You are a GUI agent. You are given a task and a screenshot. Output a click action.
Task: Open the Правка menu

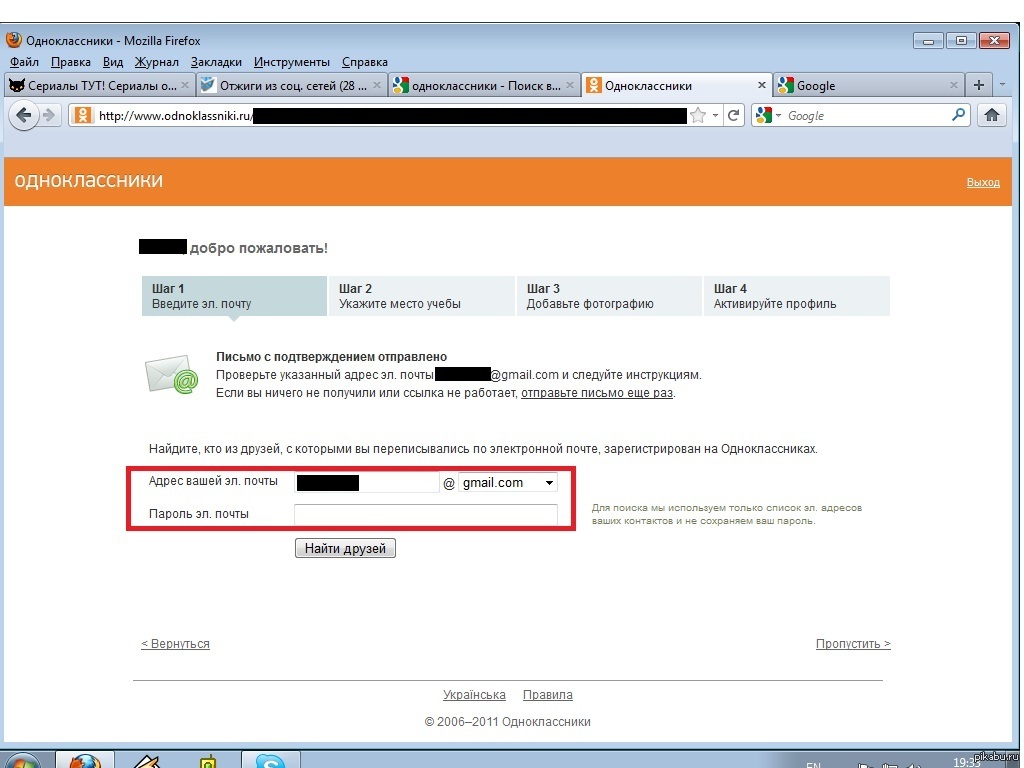(x=71, y=62)
